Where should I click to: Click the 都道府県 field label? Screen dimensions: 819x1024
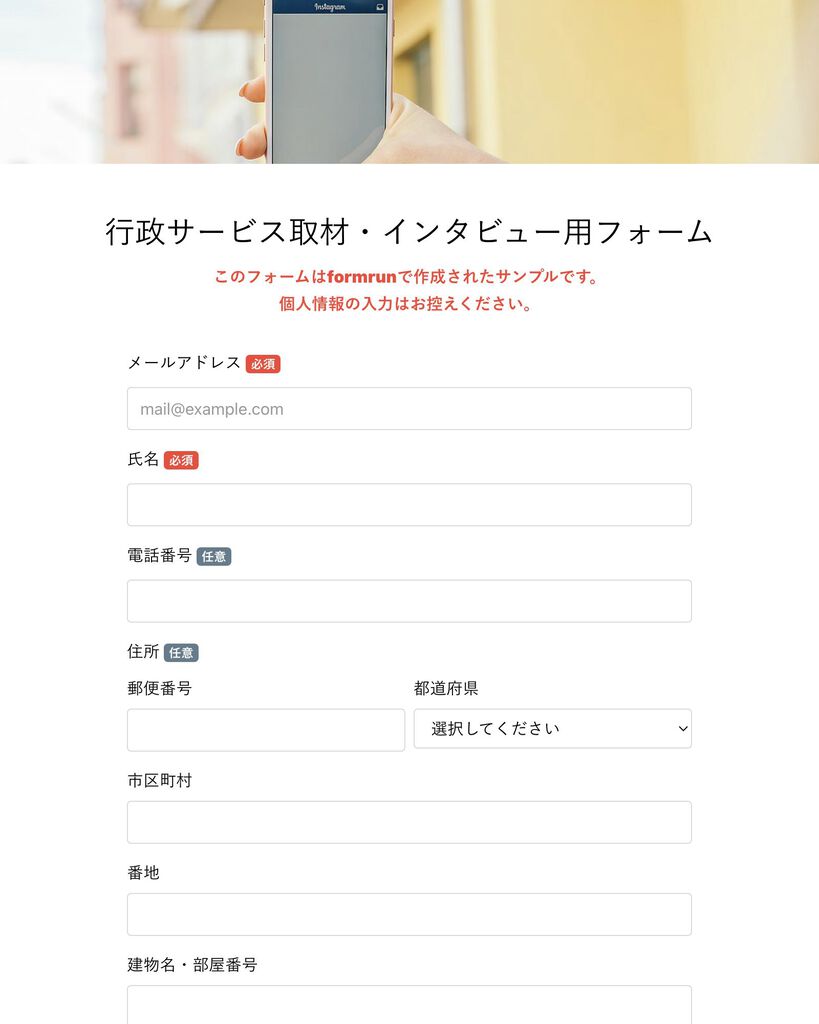pyautogui.click(x=446, y=688)
